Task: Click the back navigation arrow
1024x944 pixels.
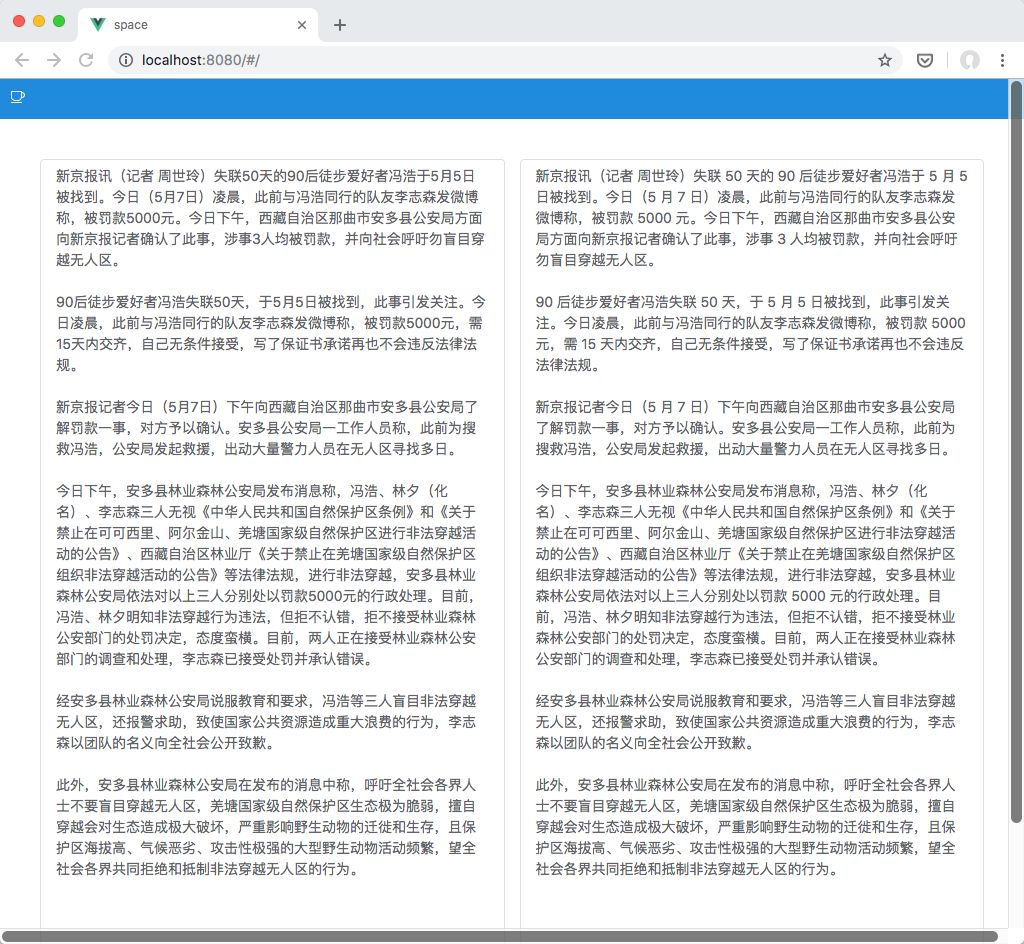Action: point(22,60)
